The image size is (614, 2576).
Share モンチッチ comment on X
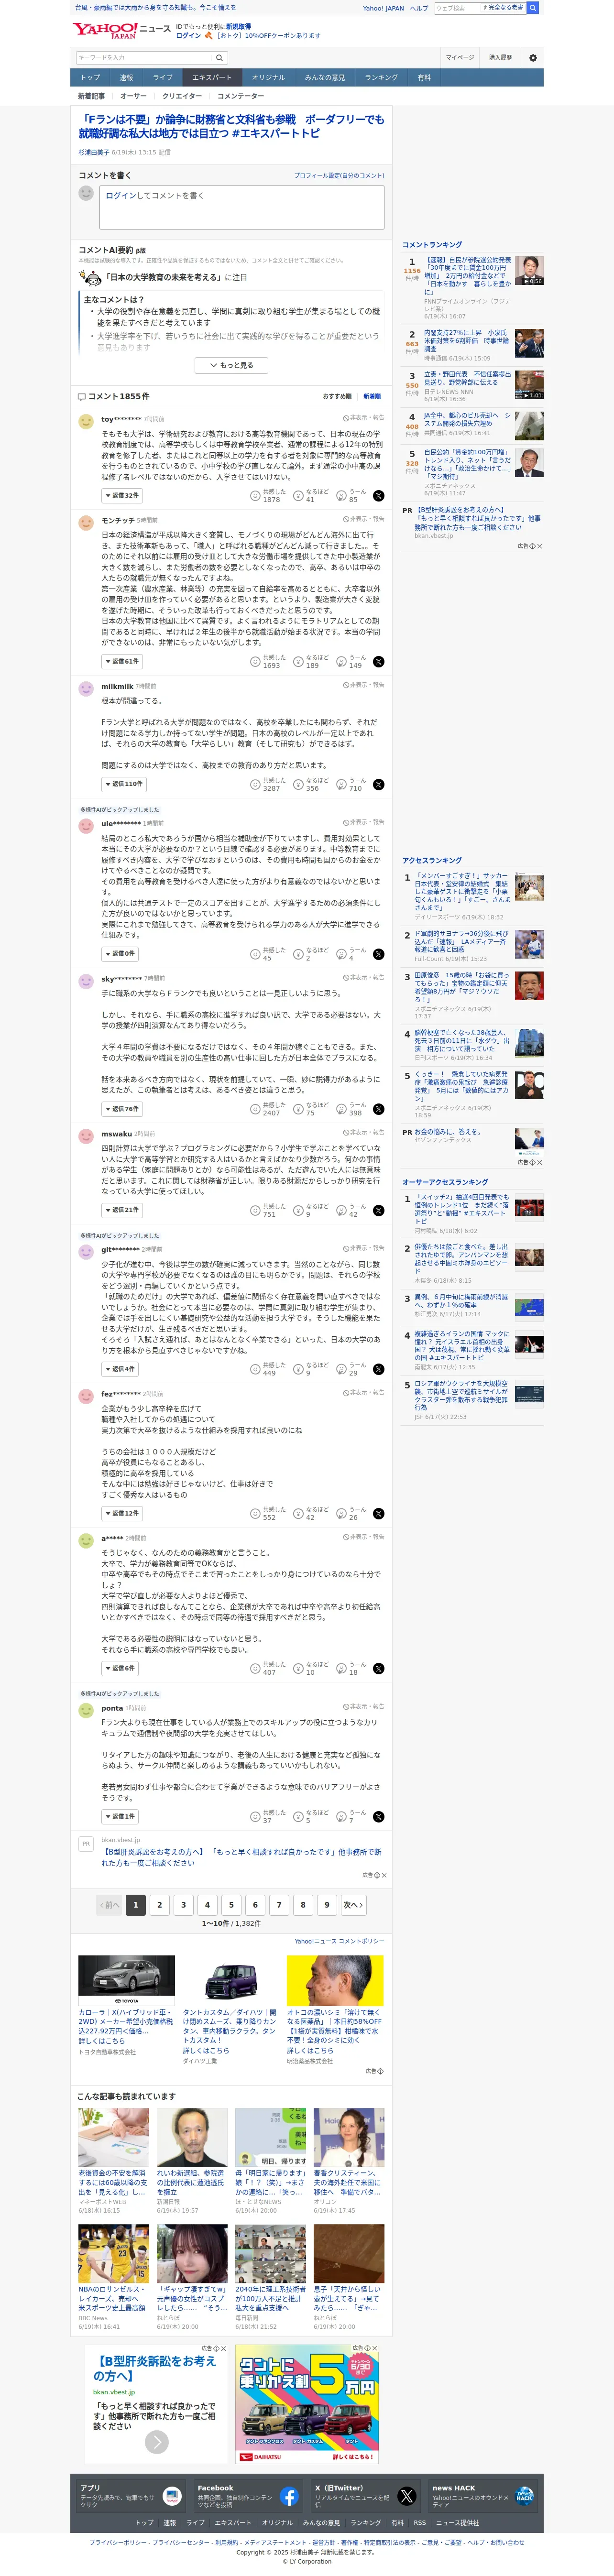[x=378, y=661]
